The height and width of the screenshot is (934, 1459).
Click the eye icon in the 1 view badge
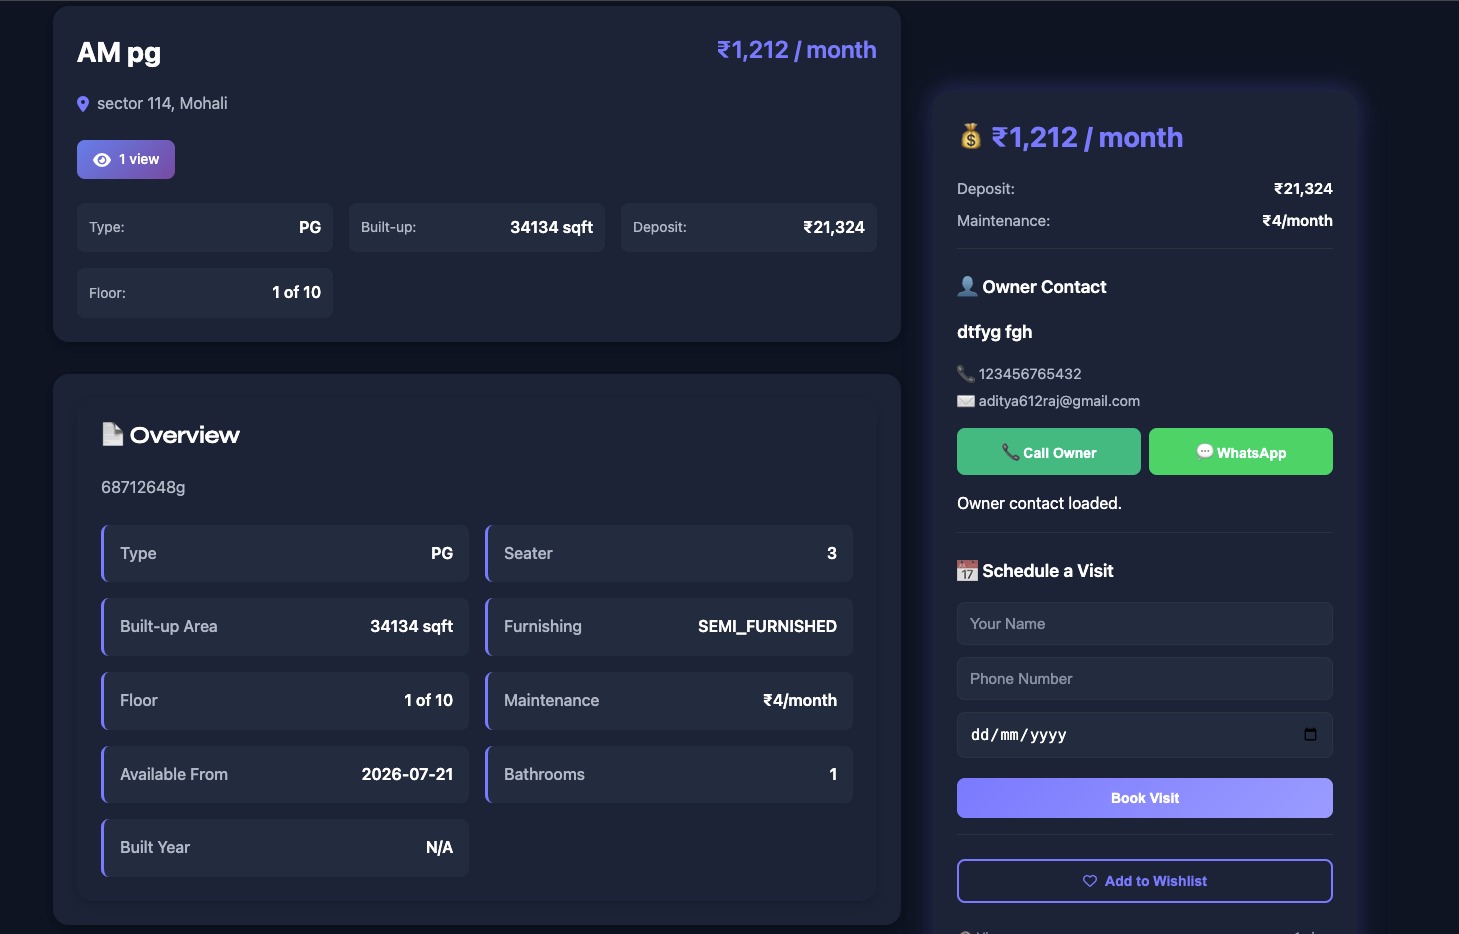(x=102, y=160)
